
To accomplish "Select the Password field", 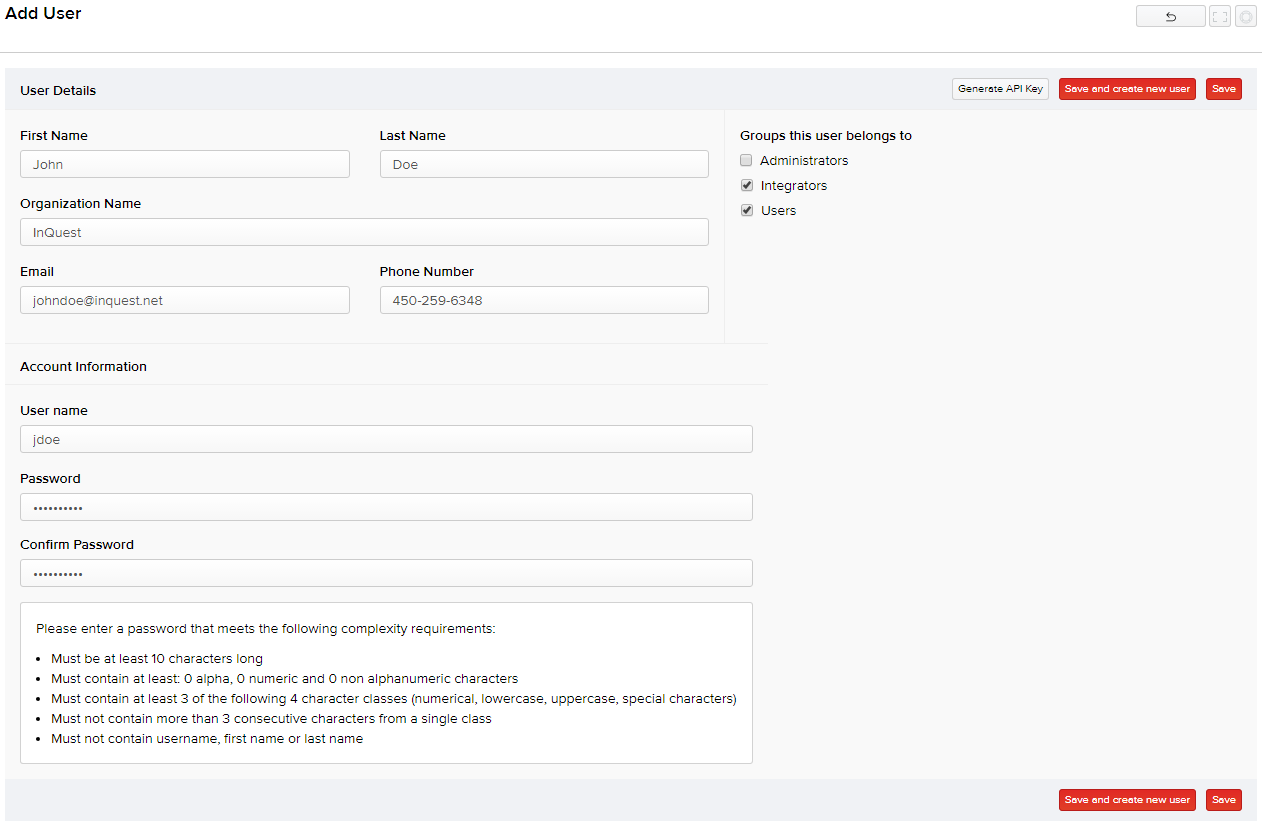I will pos(386,507).
